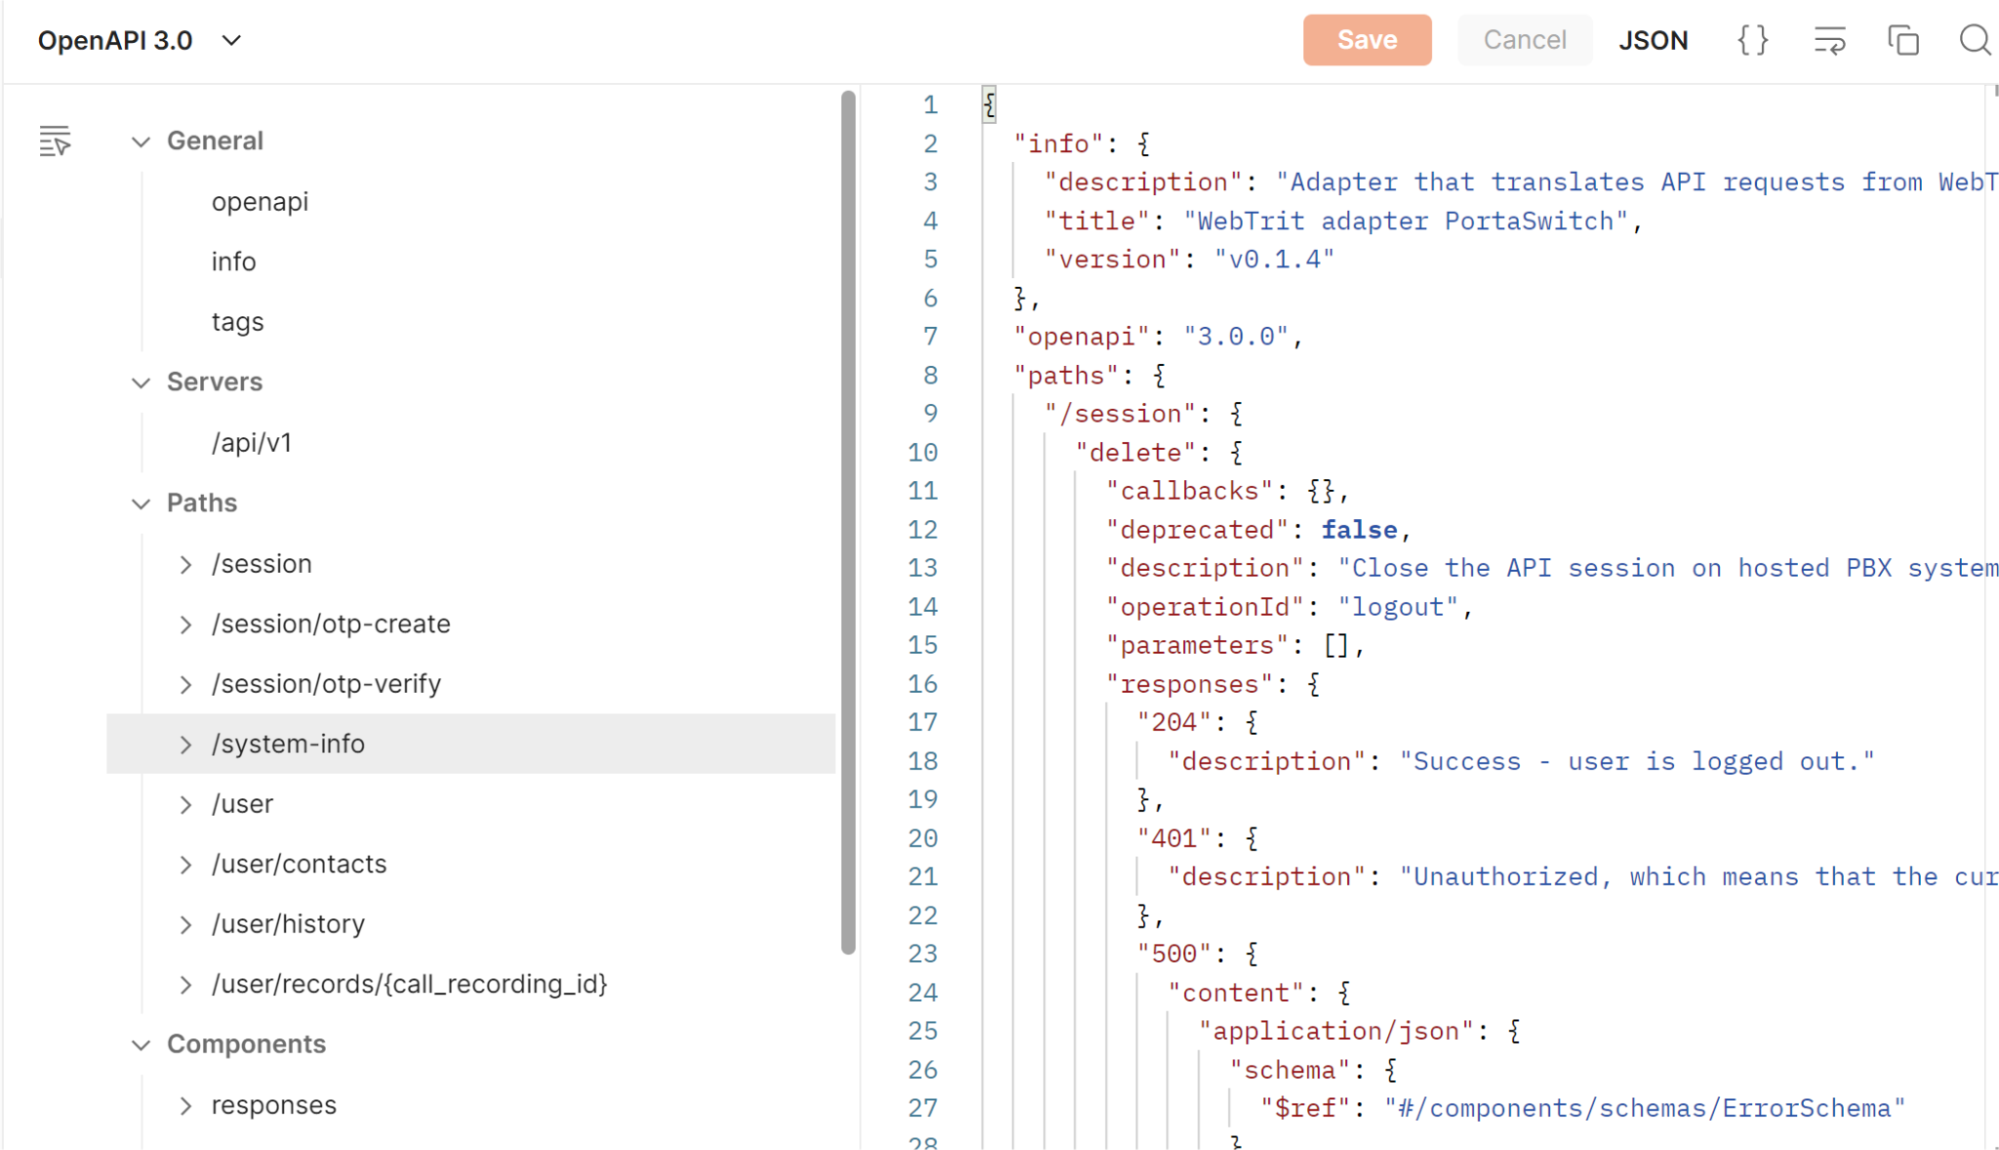The height and width of the screenshot is (1150, 1999).
Task: Toggle word wrap icon in toolbar
Action: (x=1829, y=40)
